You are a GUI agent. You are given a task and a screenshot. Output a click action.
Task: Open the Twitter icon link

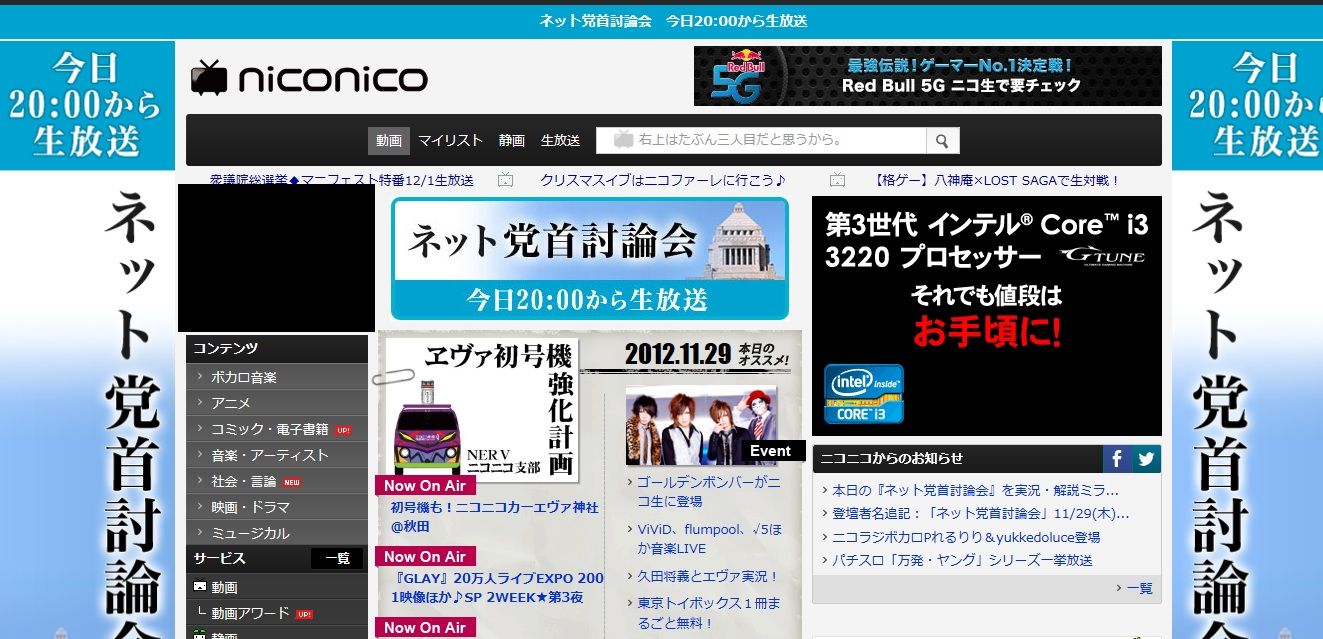tap(1146, 459)
